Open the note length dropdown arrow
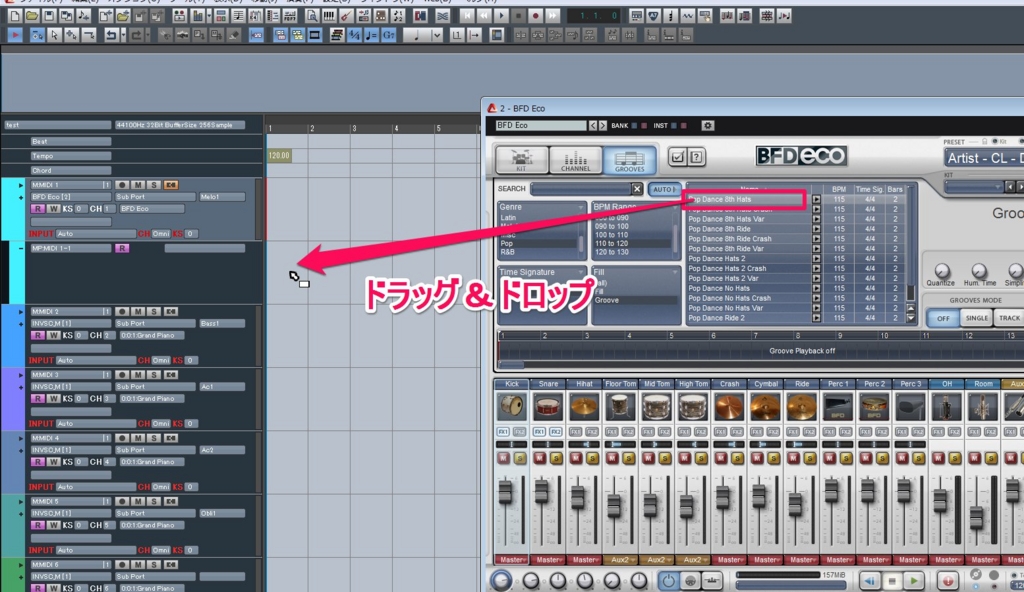 pyautogui.click(x=436, y=35)
